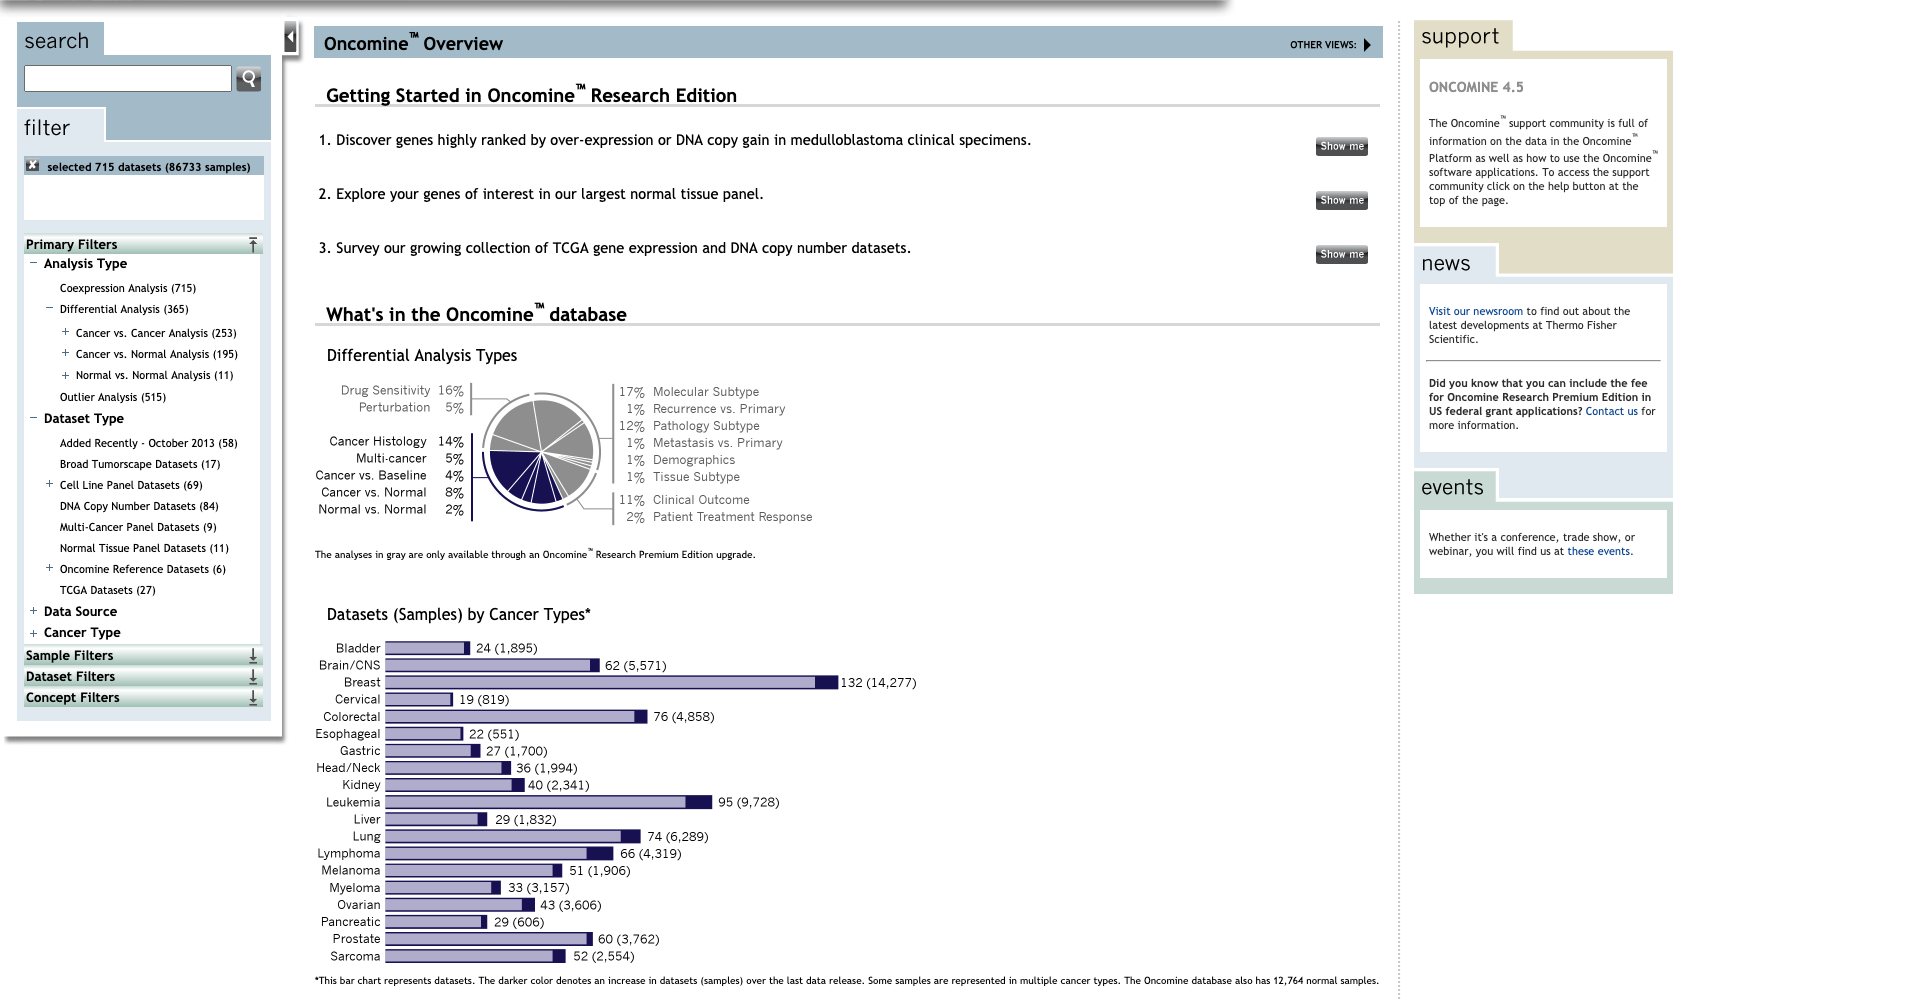Collapse the left sidebar panel arrow

[291, 38]
